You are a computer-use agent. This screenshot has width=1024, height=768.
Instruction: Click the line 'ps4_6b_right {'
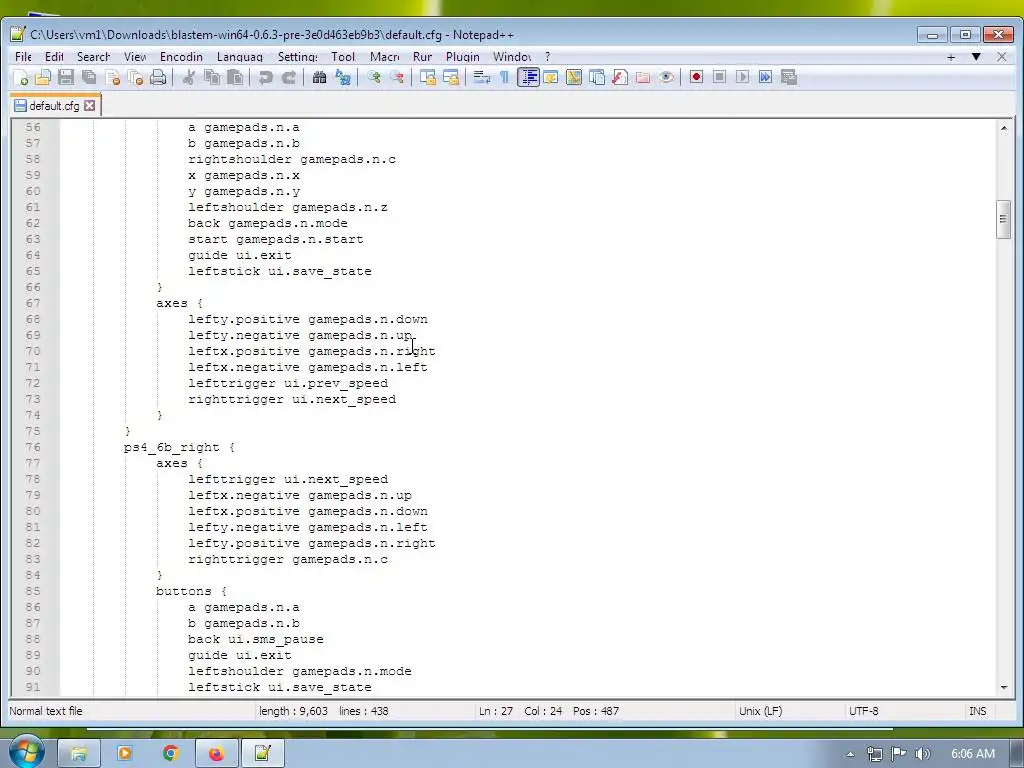[x=179, y=447]
